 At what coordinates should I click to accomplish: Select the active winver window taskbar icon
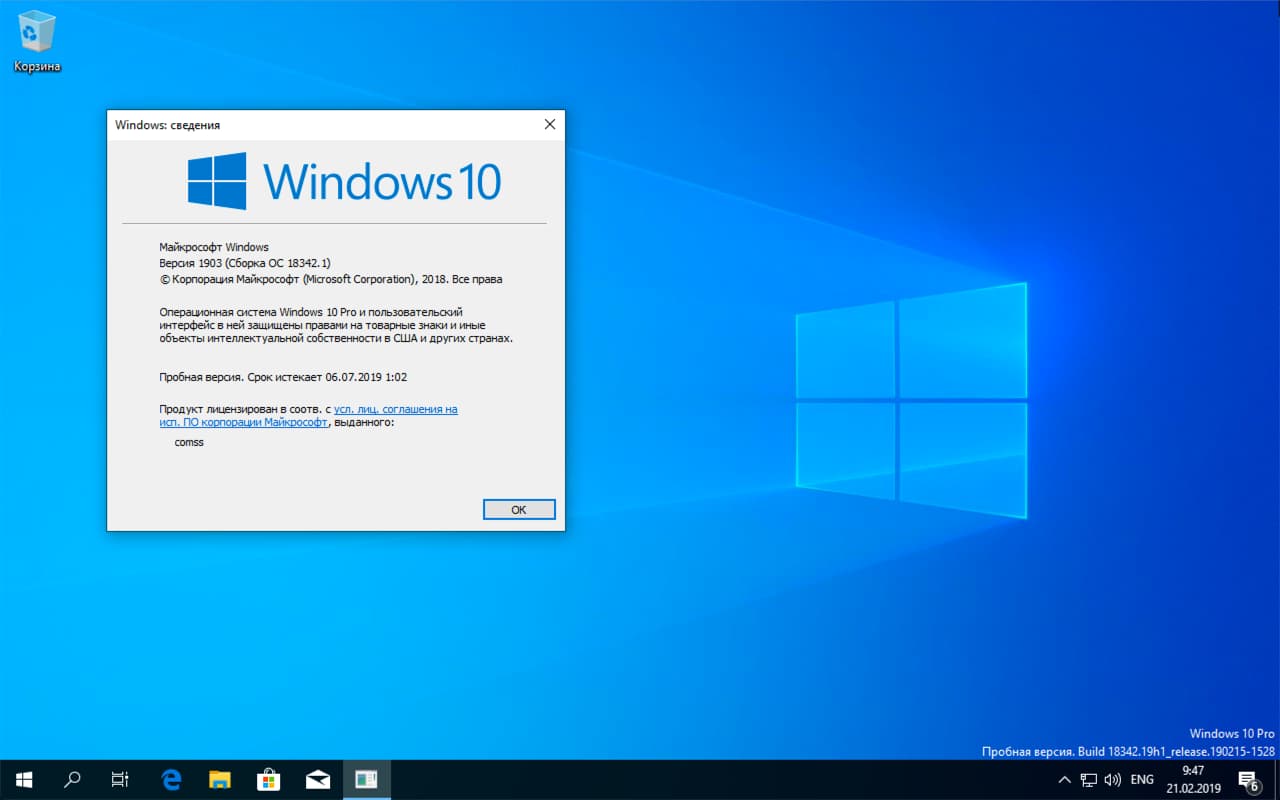point(366,779)
